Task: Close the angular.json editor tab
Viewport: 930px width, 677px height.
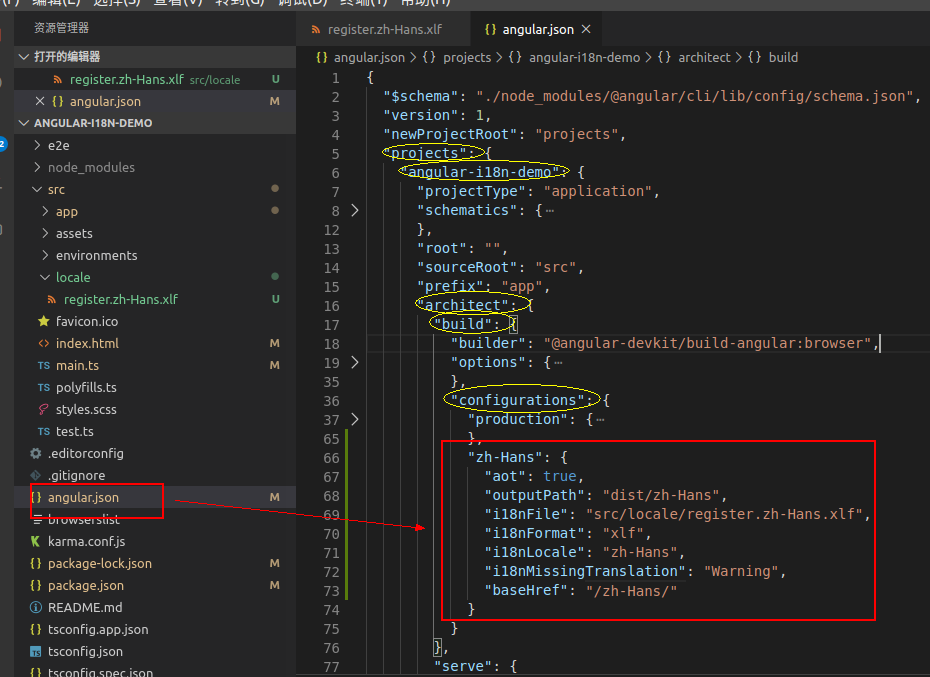Action: 586,30
